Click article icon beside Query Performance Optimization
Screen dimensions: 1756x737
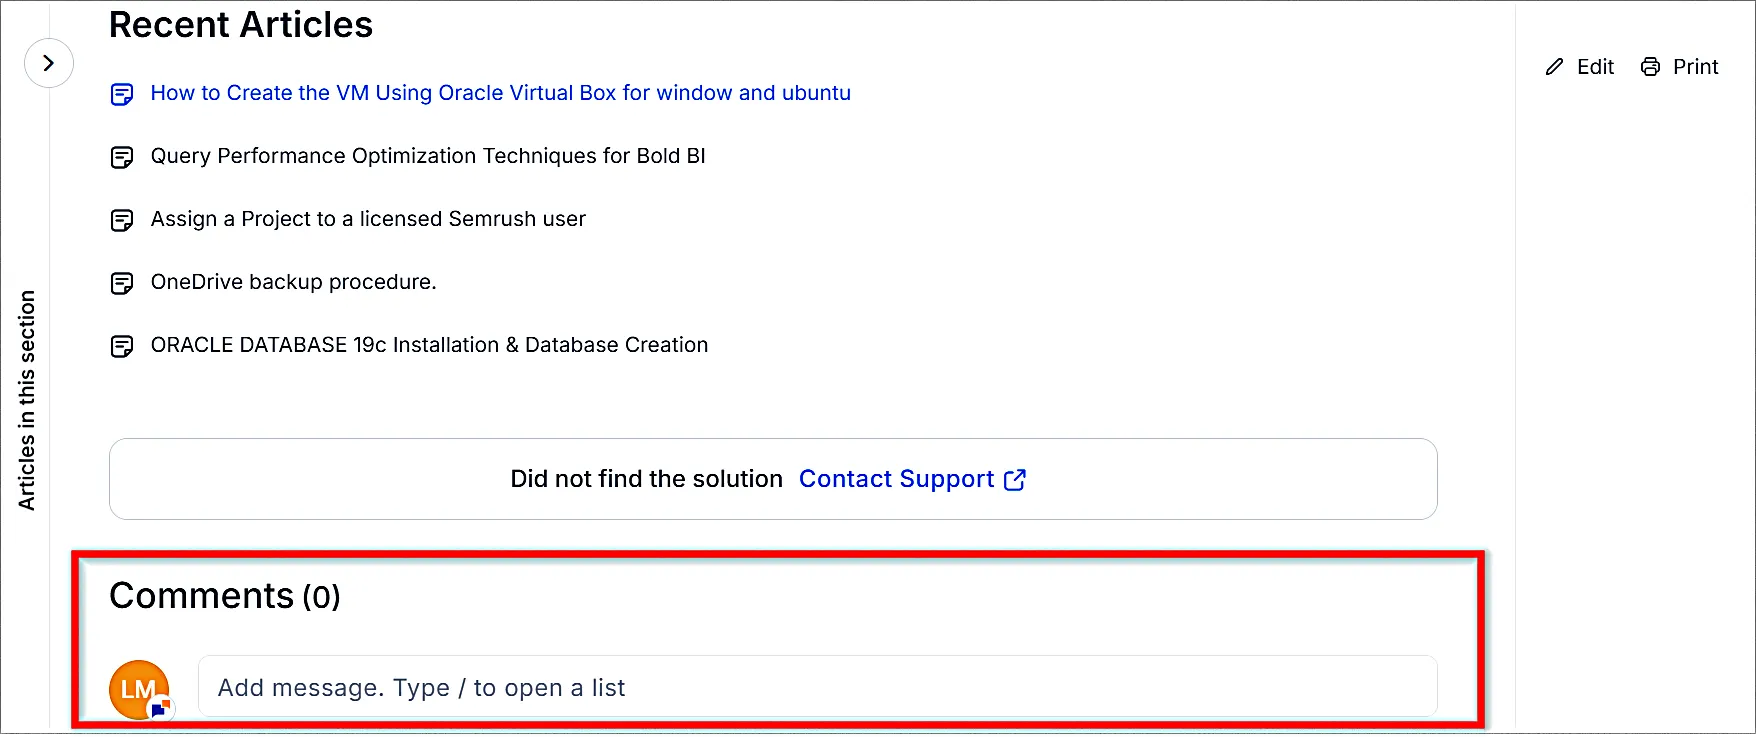point(122,158)
